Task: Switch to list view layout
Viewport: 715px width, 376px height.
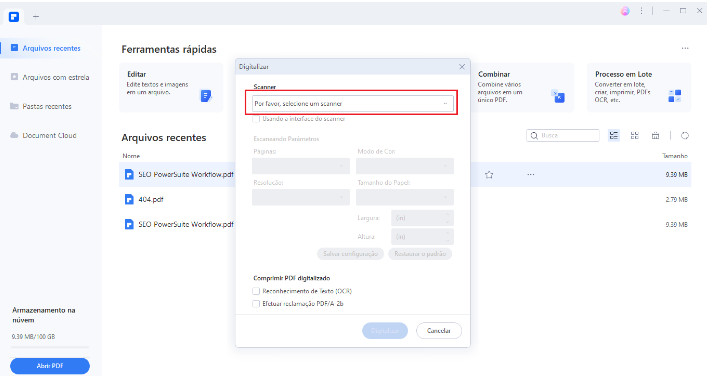Action: [614, 135]
